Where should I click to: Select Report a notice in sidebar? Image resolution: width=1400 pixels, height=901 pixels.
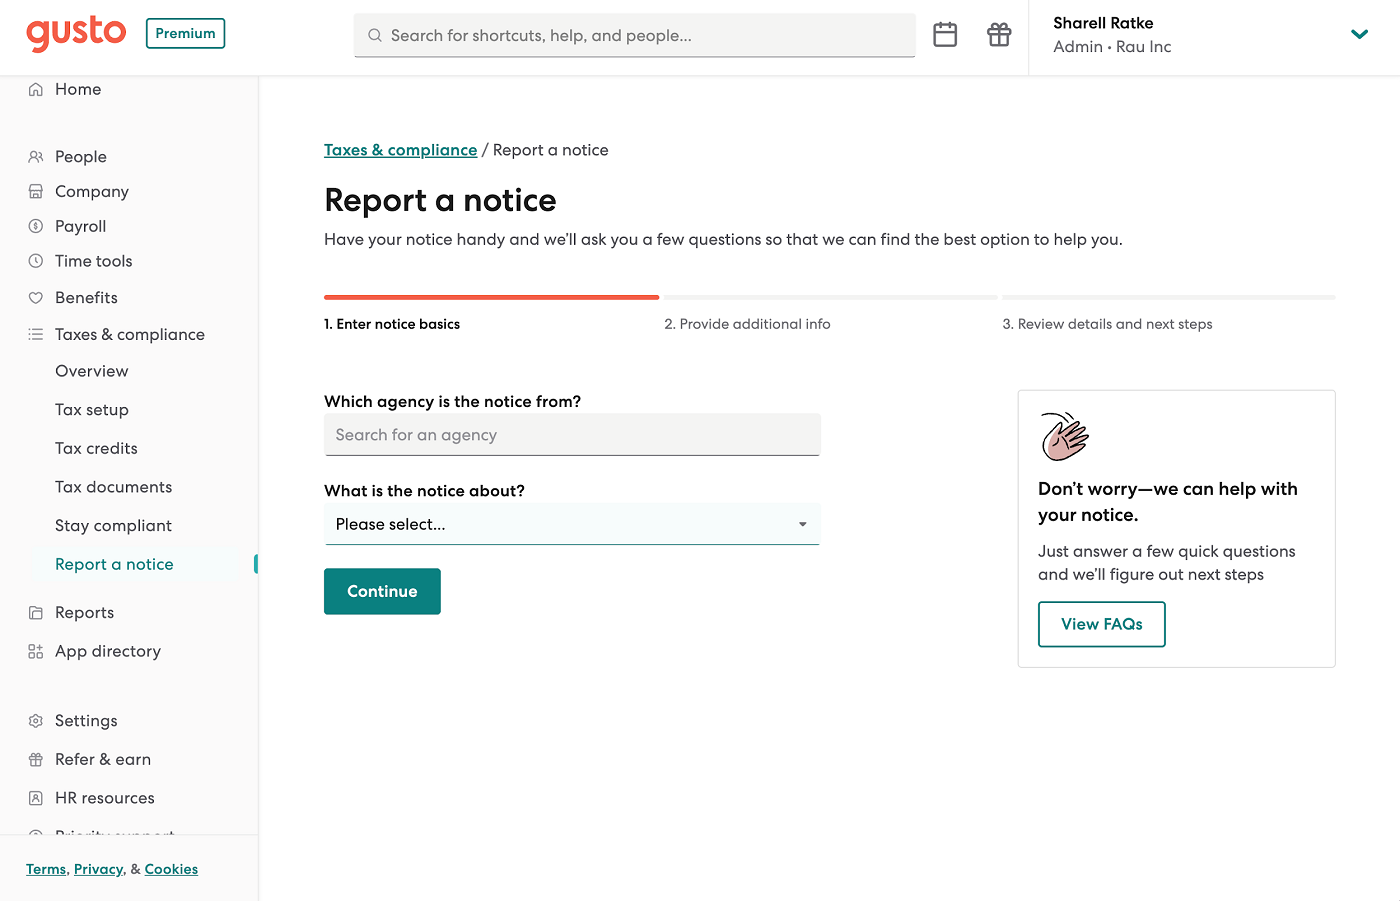114,564
